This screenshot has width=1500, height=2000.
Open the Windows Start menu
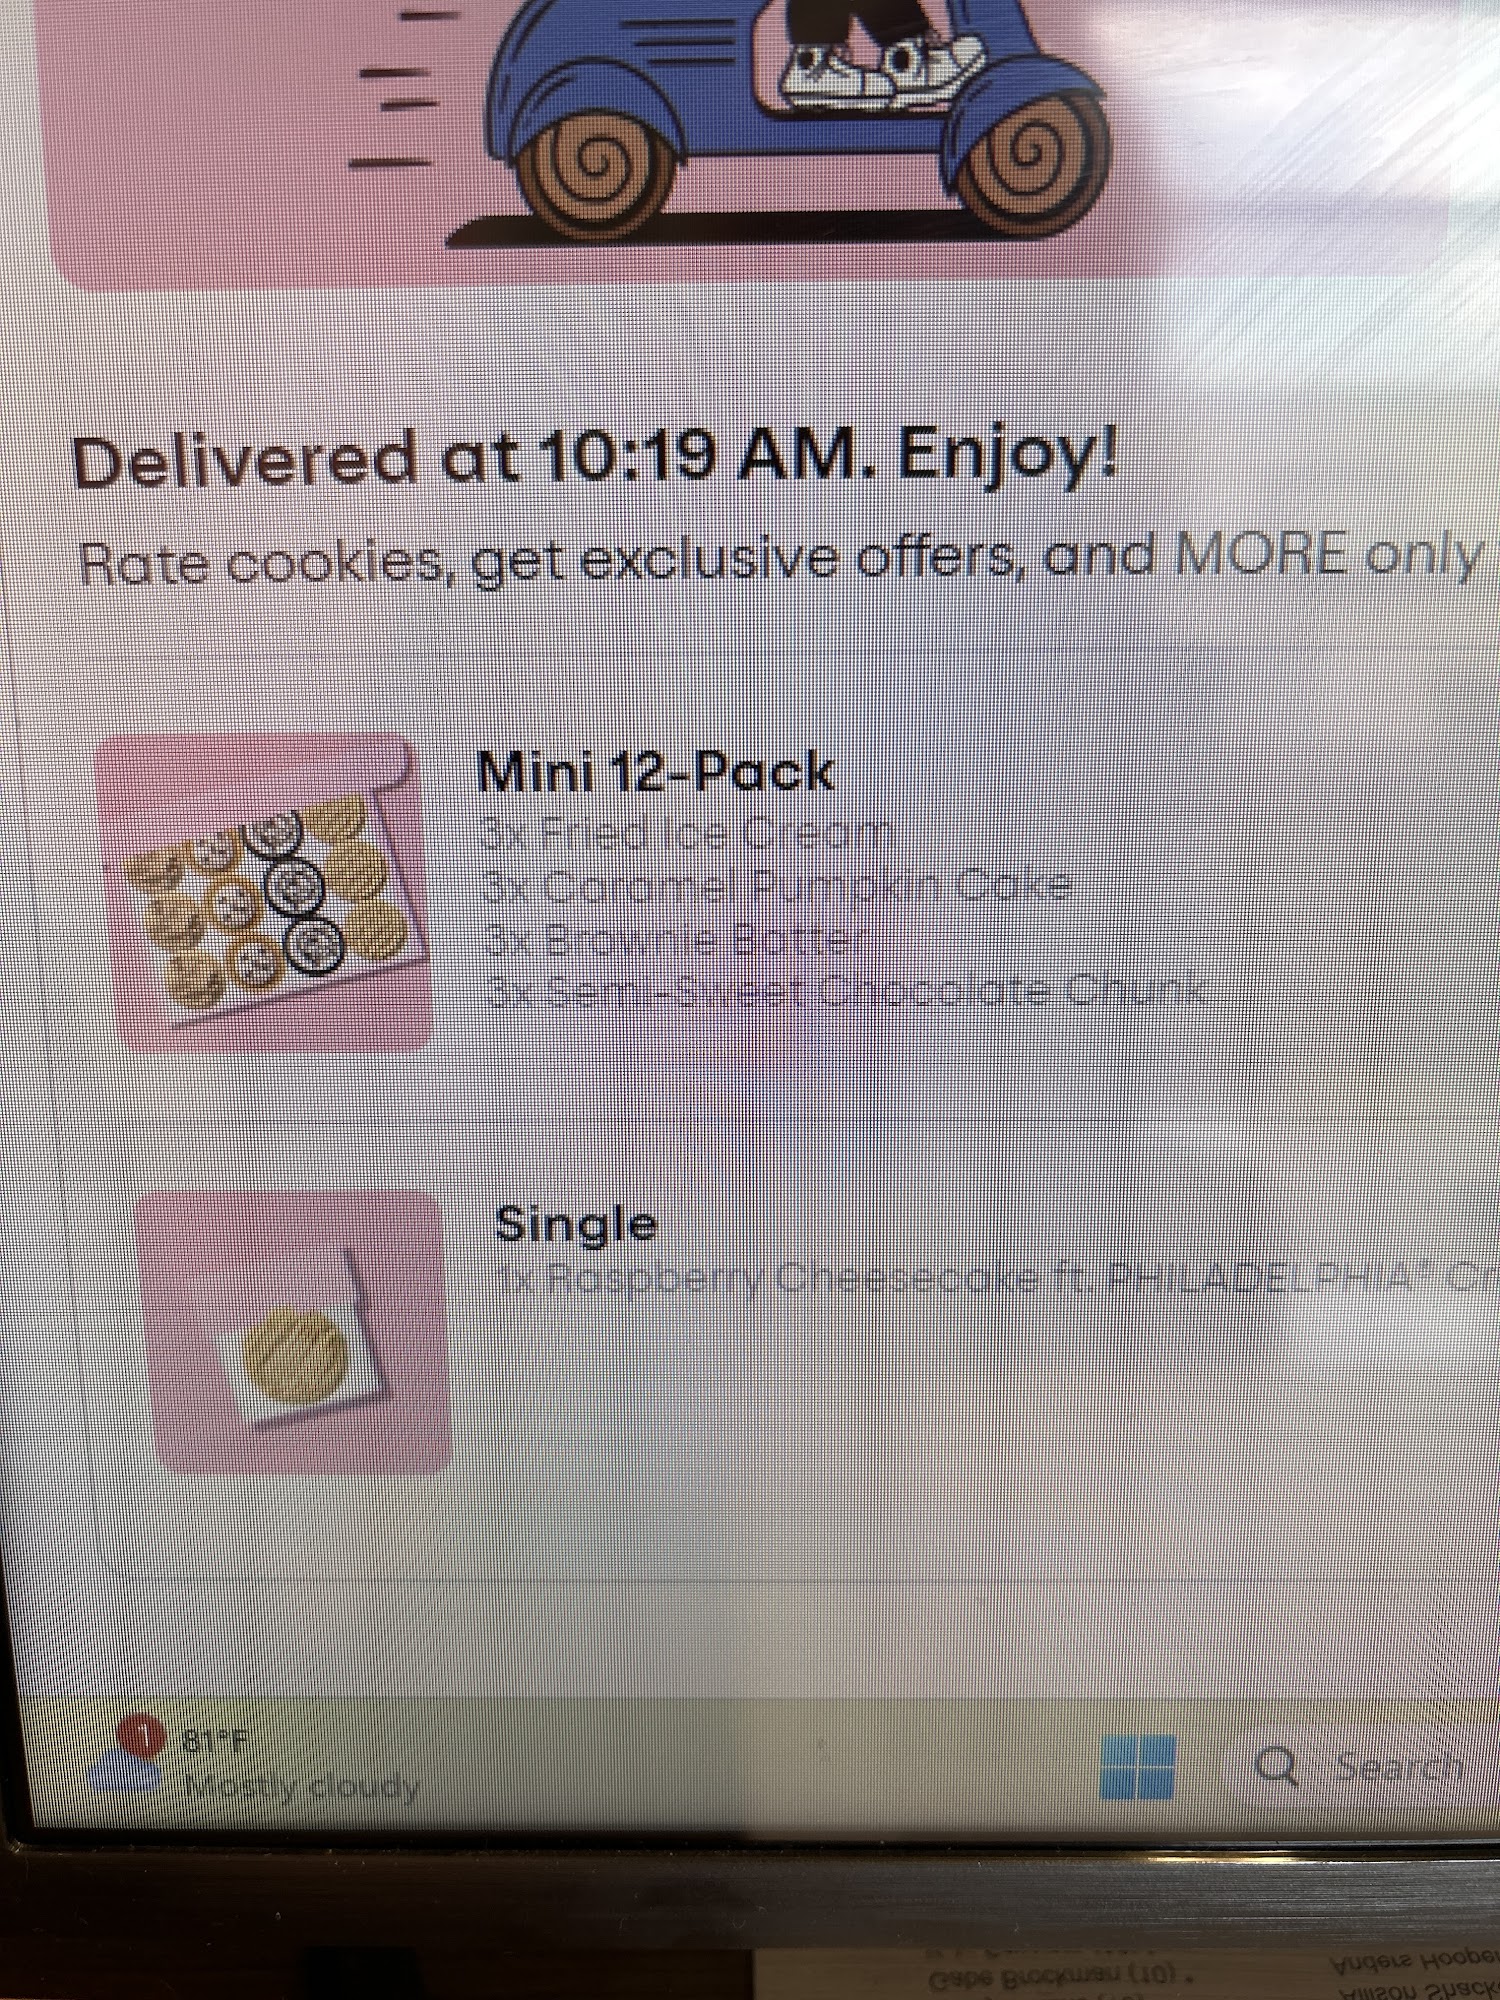1138,1767
